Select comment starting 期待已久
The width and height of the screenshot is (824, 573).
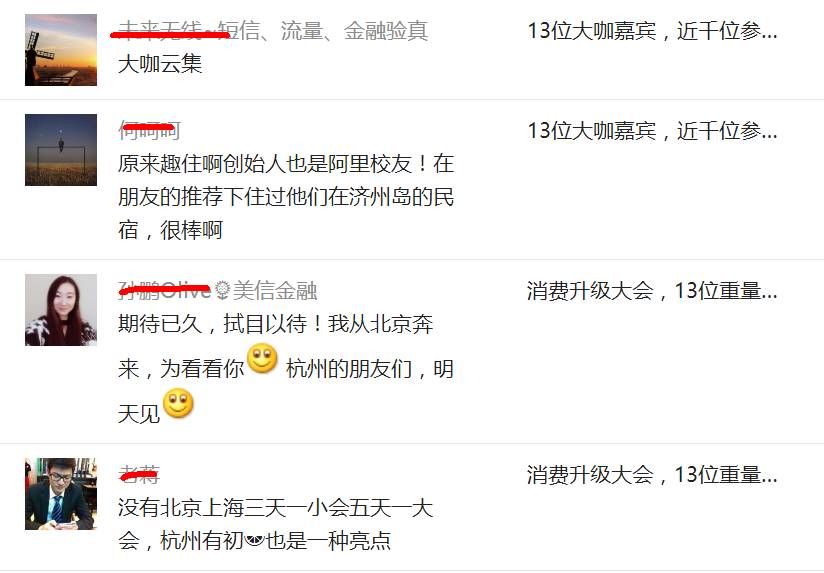[x=286, y=368]
